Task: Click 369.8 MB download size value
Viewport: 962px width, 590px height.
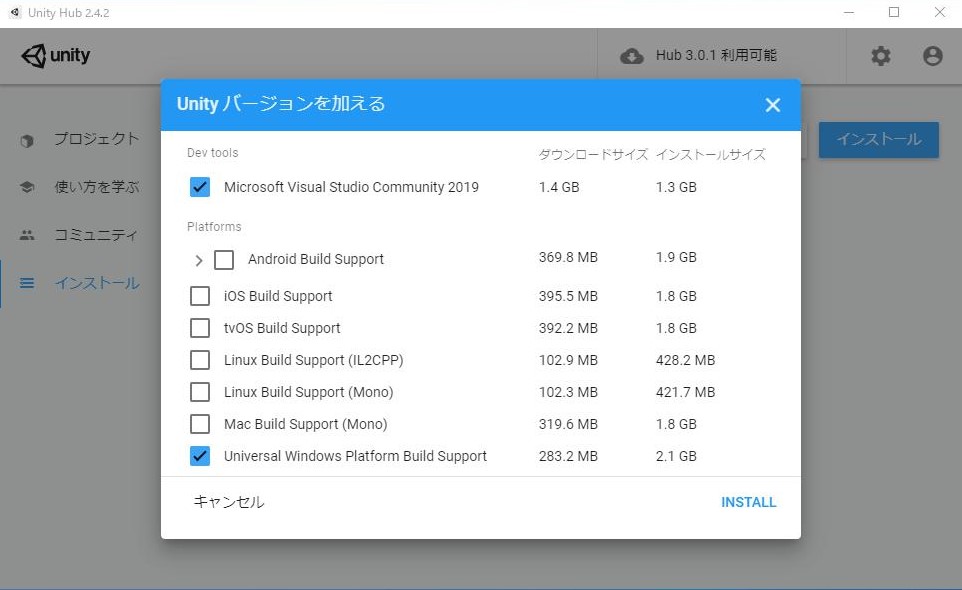Action: 568,258
